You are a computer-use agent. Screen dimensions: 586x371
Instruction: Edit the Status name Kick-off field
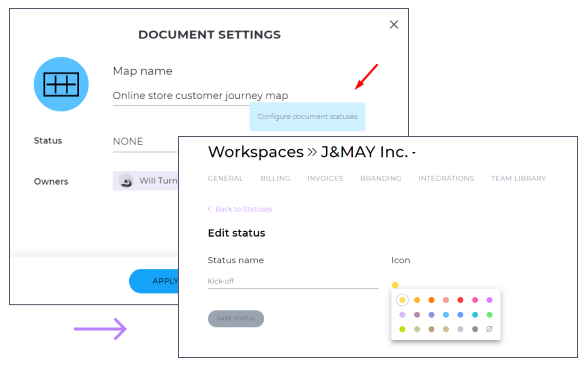pos(293,281)
